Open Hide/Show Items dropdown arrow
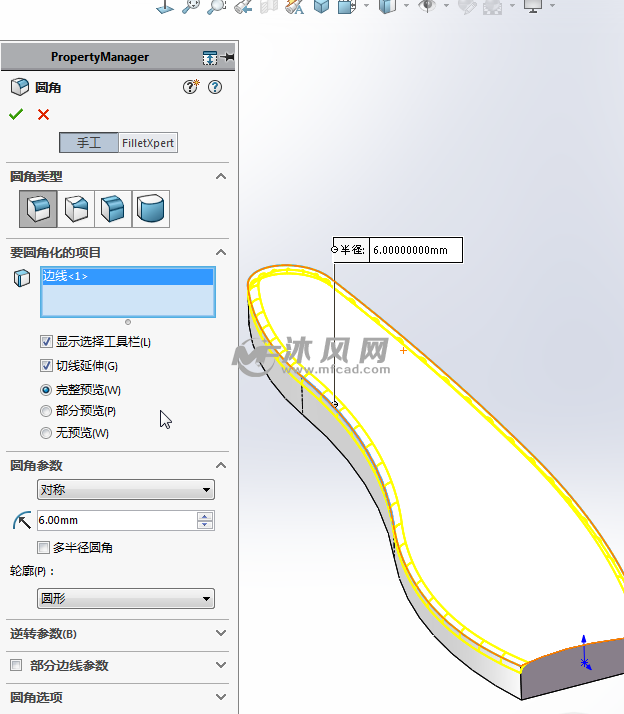624x714 pixels. coord(446,6)
